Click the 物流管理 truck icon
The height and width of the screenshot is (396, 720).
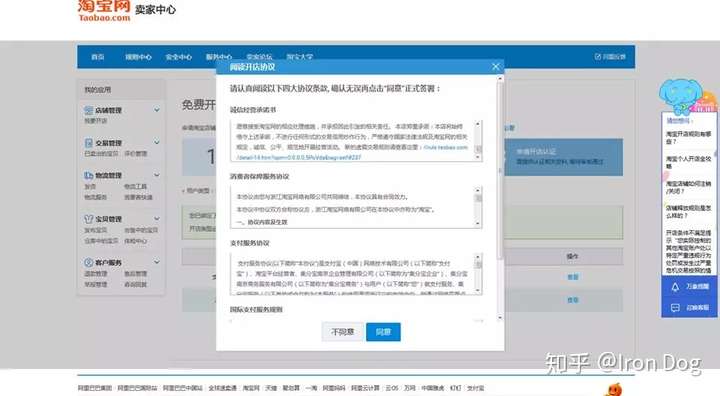[x=89, y=175]
